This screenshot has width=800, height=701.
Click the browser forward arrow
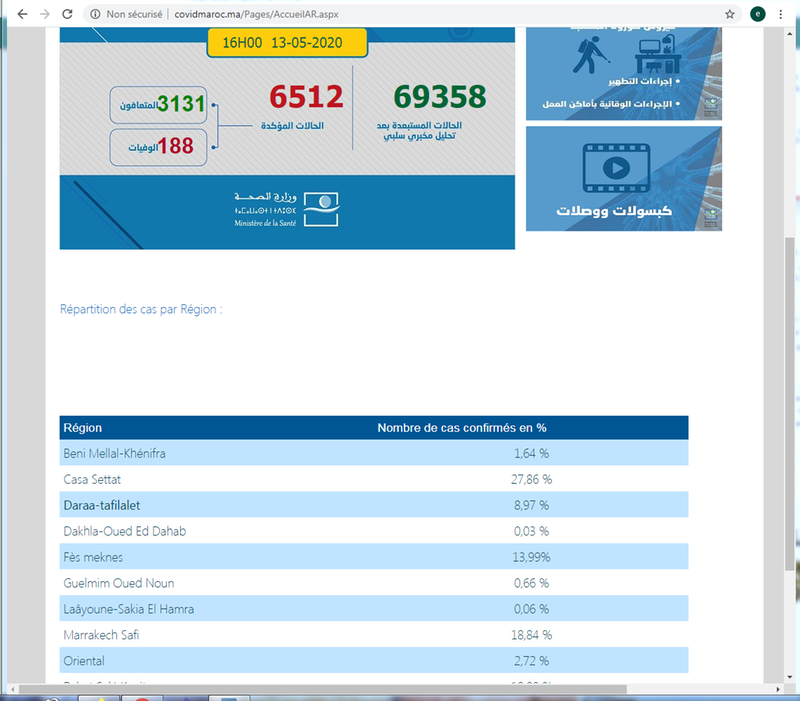(x=43, y=14)
